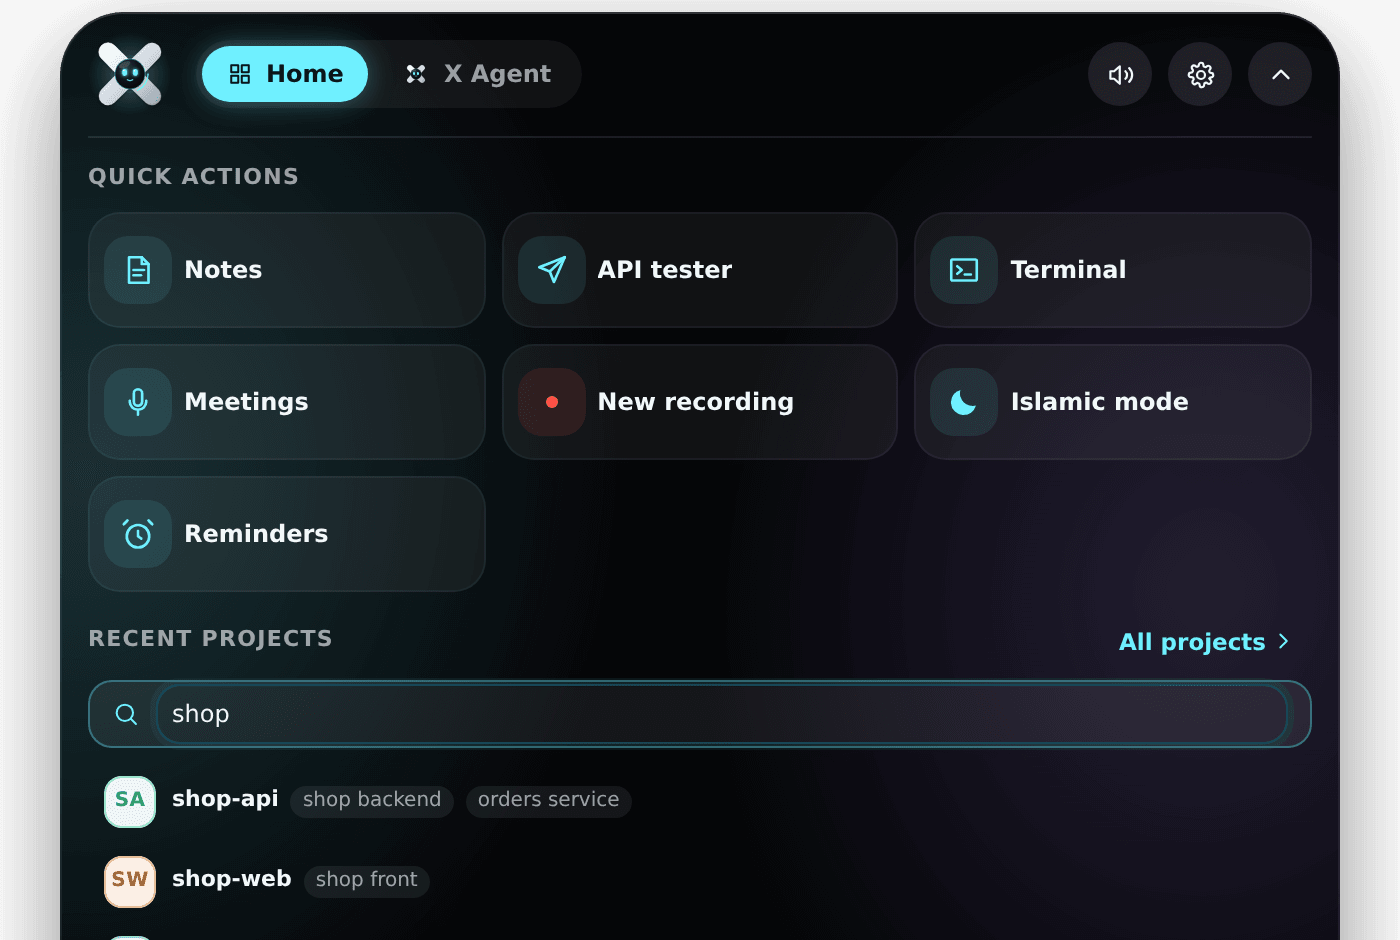Viewport: 1400px width, 940px height.
Task: Open the Terminal quick action
Action: coord(1113,270)
